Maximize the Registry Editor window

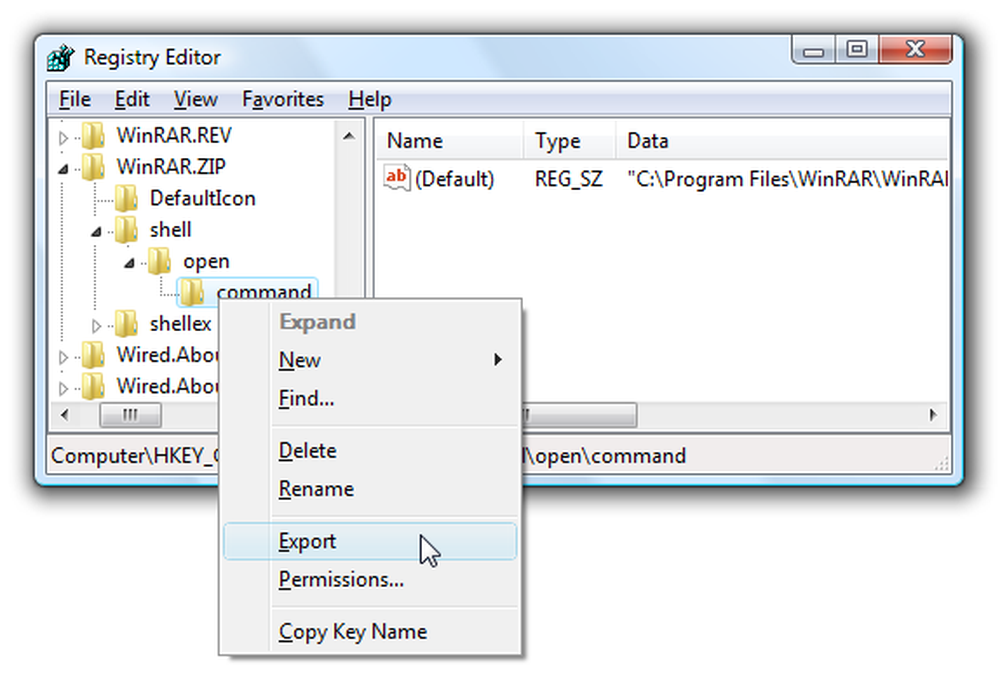(x=857, y=50)
